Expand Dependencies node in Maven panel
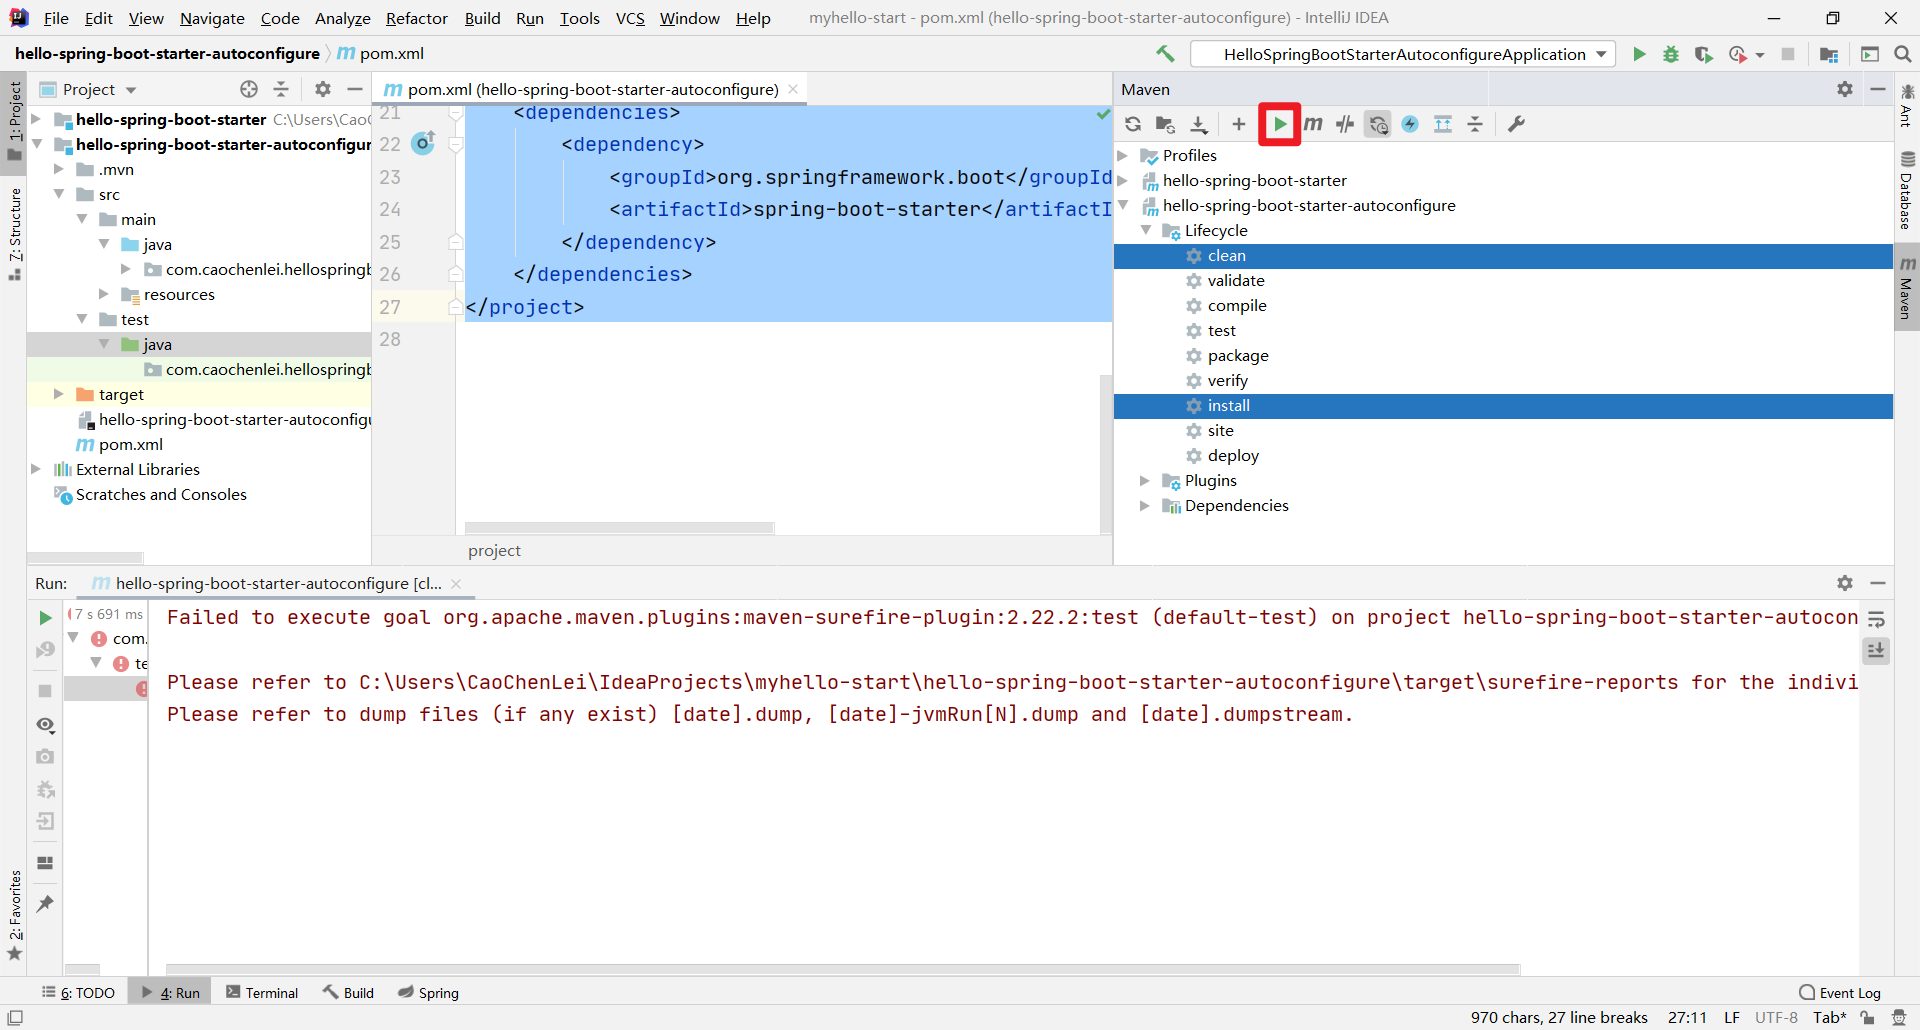Viewport: 1920px width, 1030px height. (x=1146, y=506)
